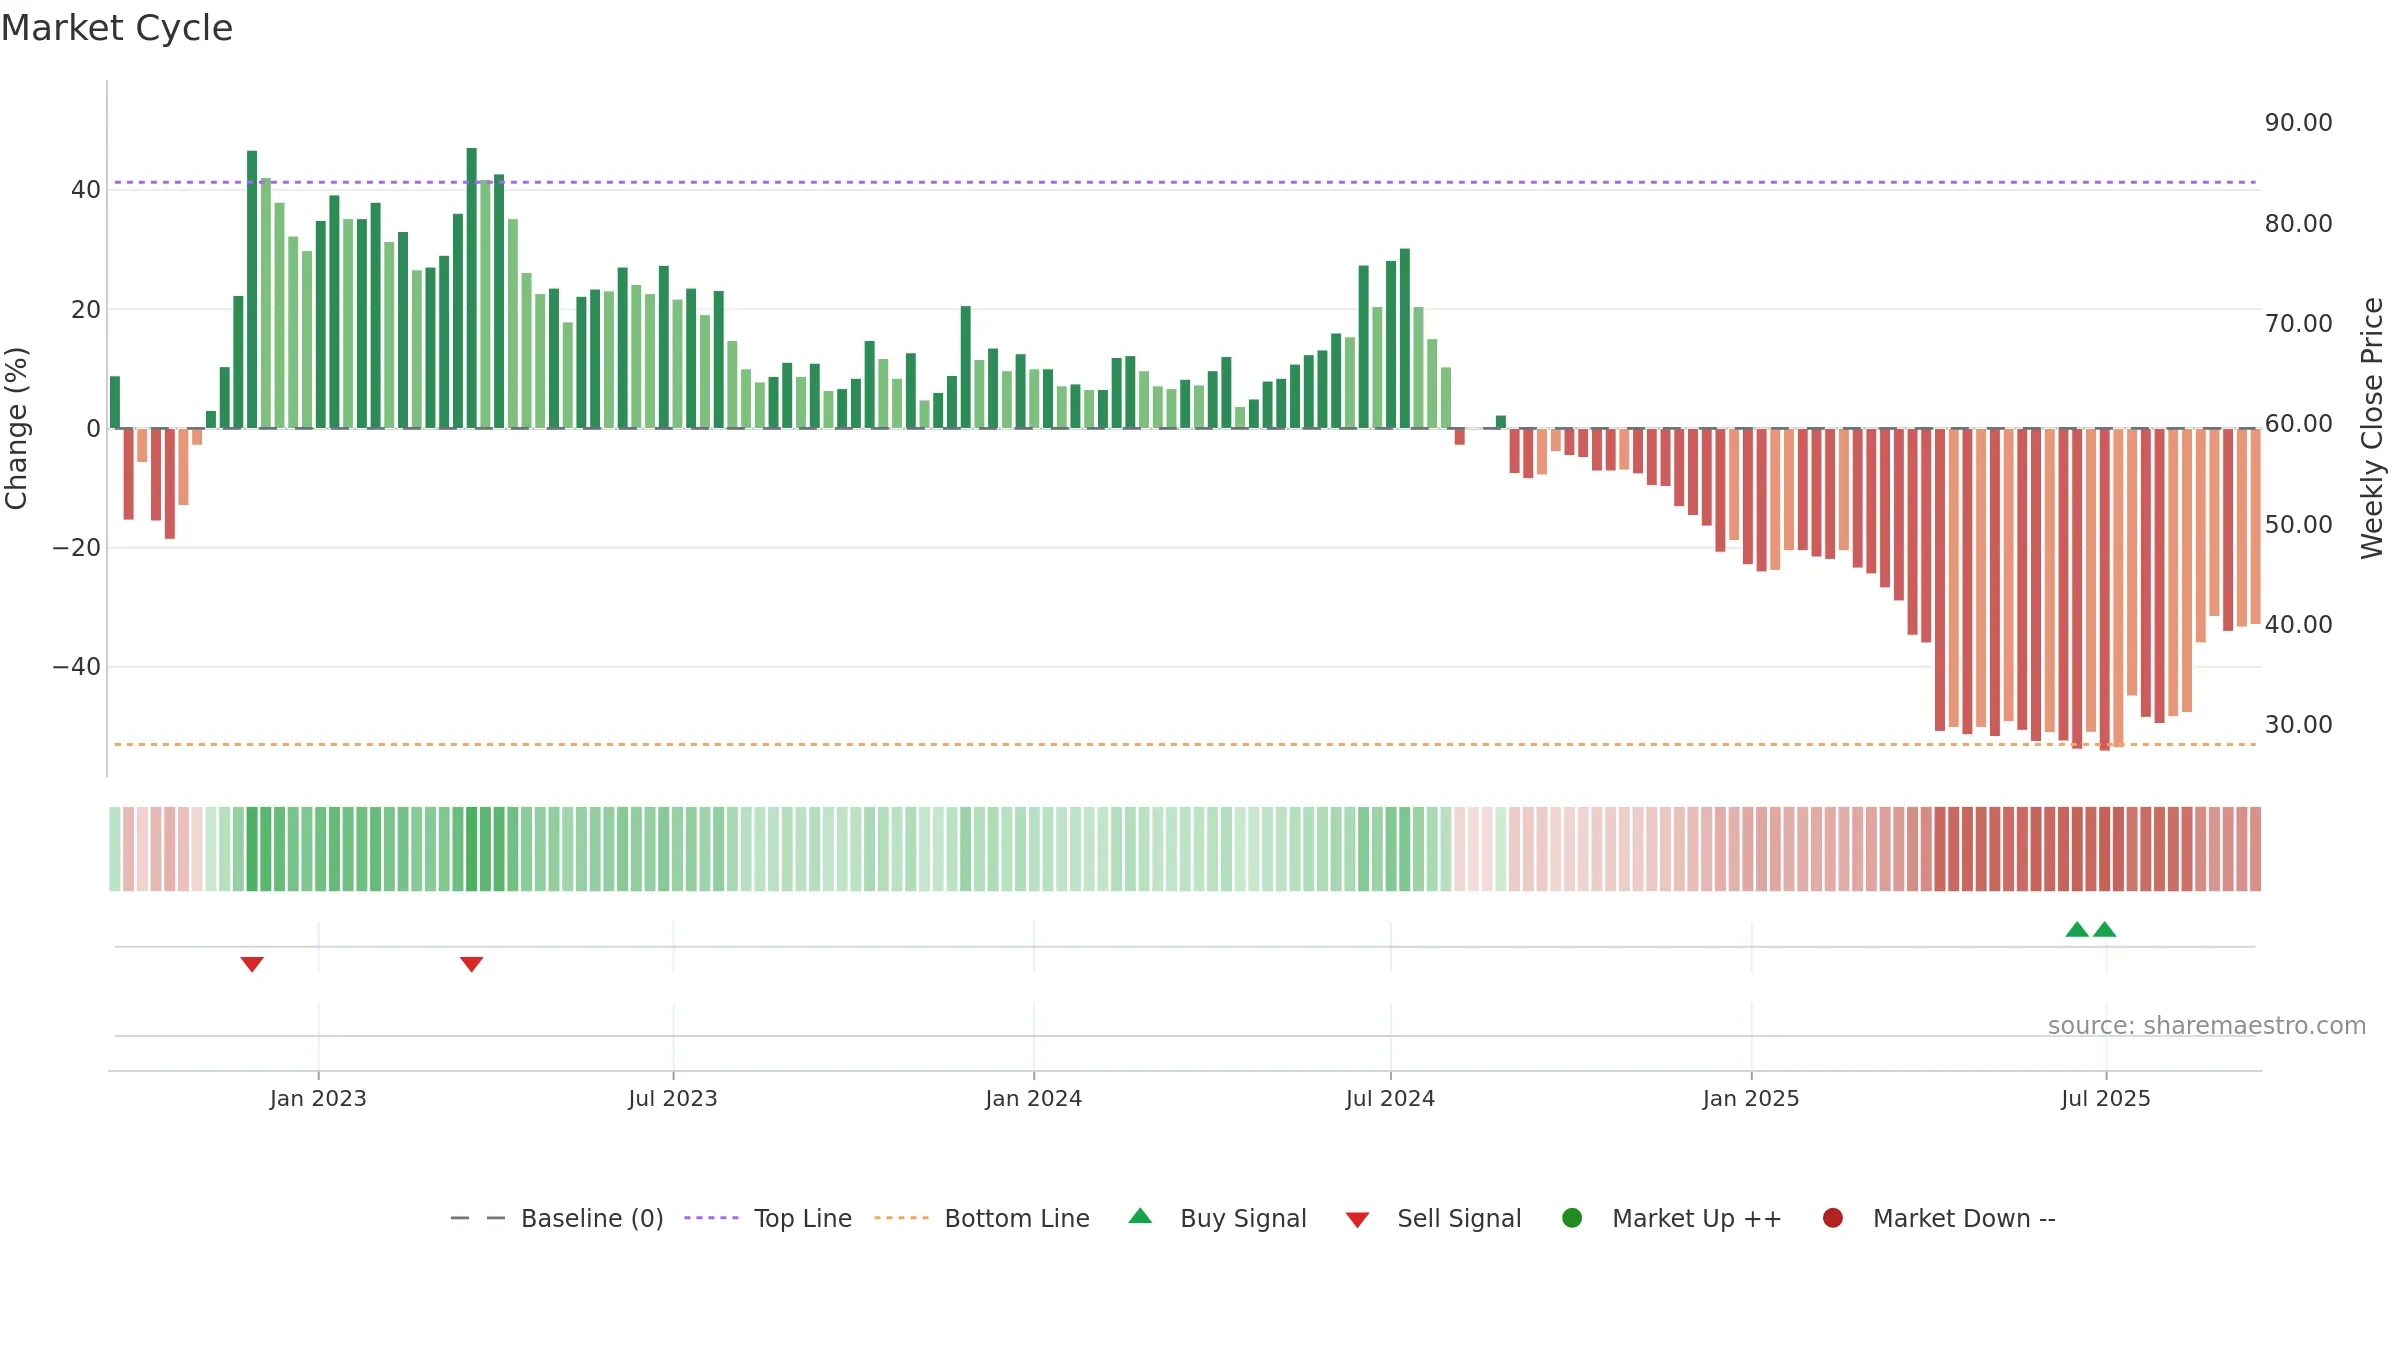2400x1350 pixels.
Task: Click the Market Cycle chart title
Action: pos(117,28)
